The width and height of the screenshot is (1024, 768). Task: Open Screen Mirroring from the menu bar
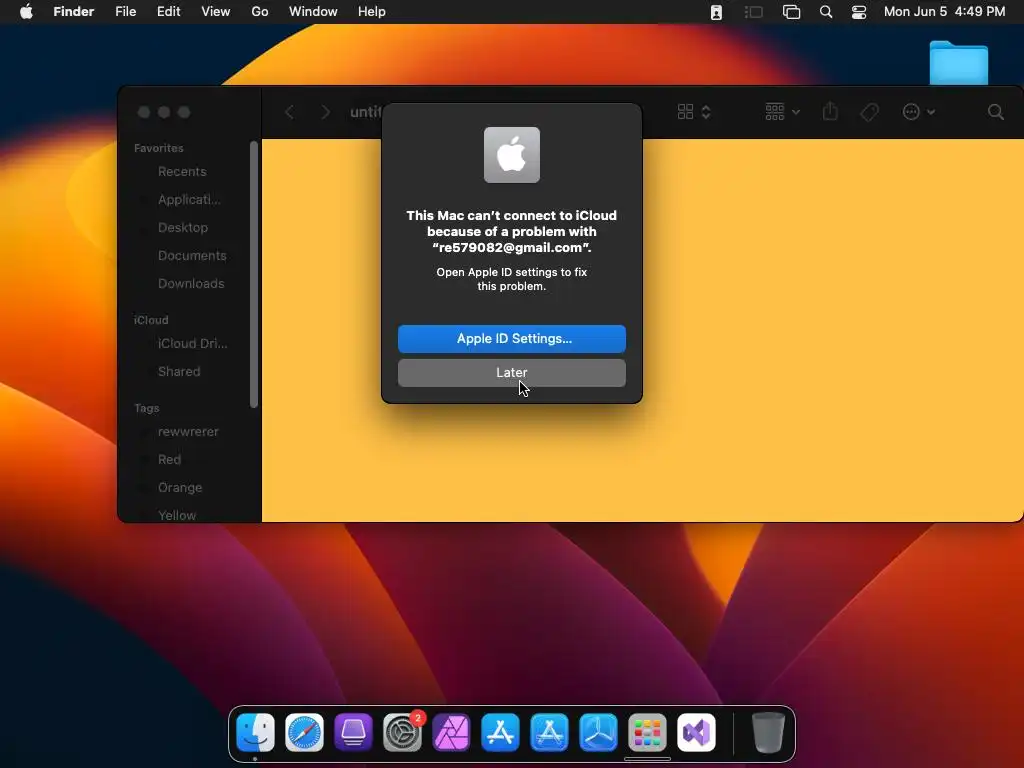(792, 12)
